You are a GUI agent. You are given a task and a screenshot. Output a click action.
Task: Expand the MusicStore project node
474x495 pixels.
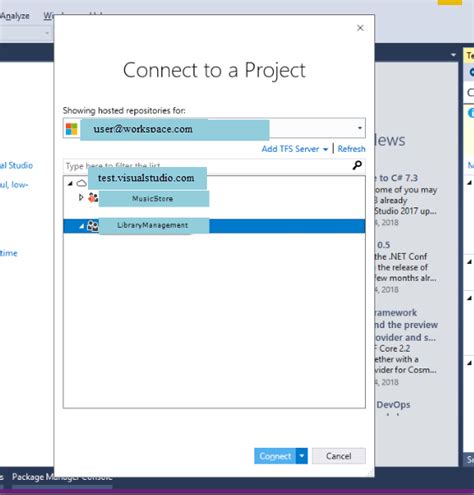81,198
